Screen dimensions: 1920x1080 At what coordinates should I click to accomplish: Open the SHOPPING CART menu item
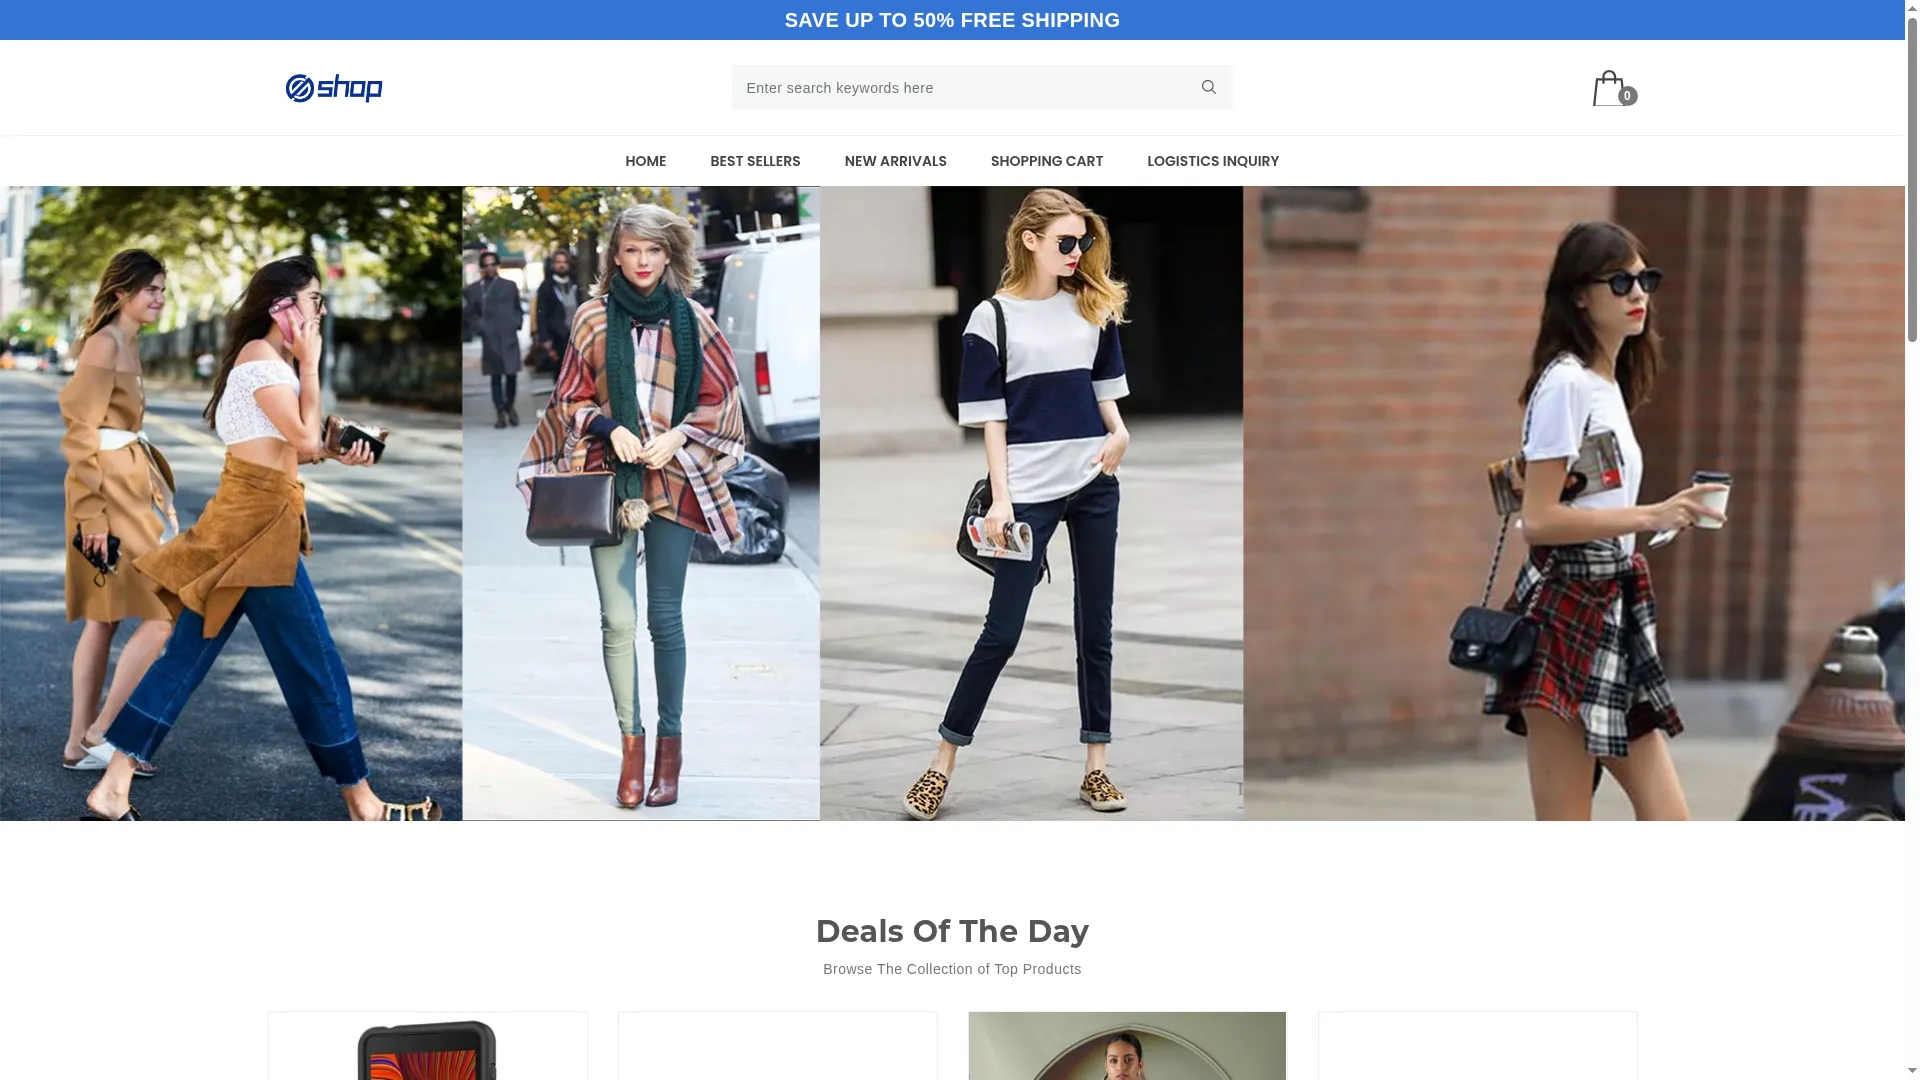tap(1047, 161)
